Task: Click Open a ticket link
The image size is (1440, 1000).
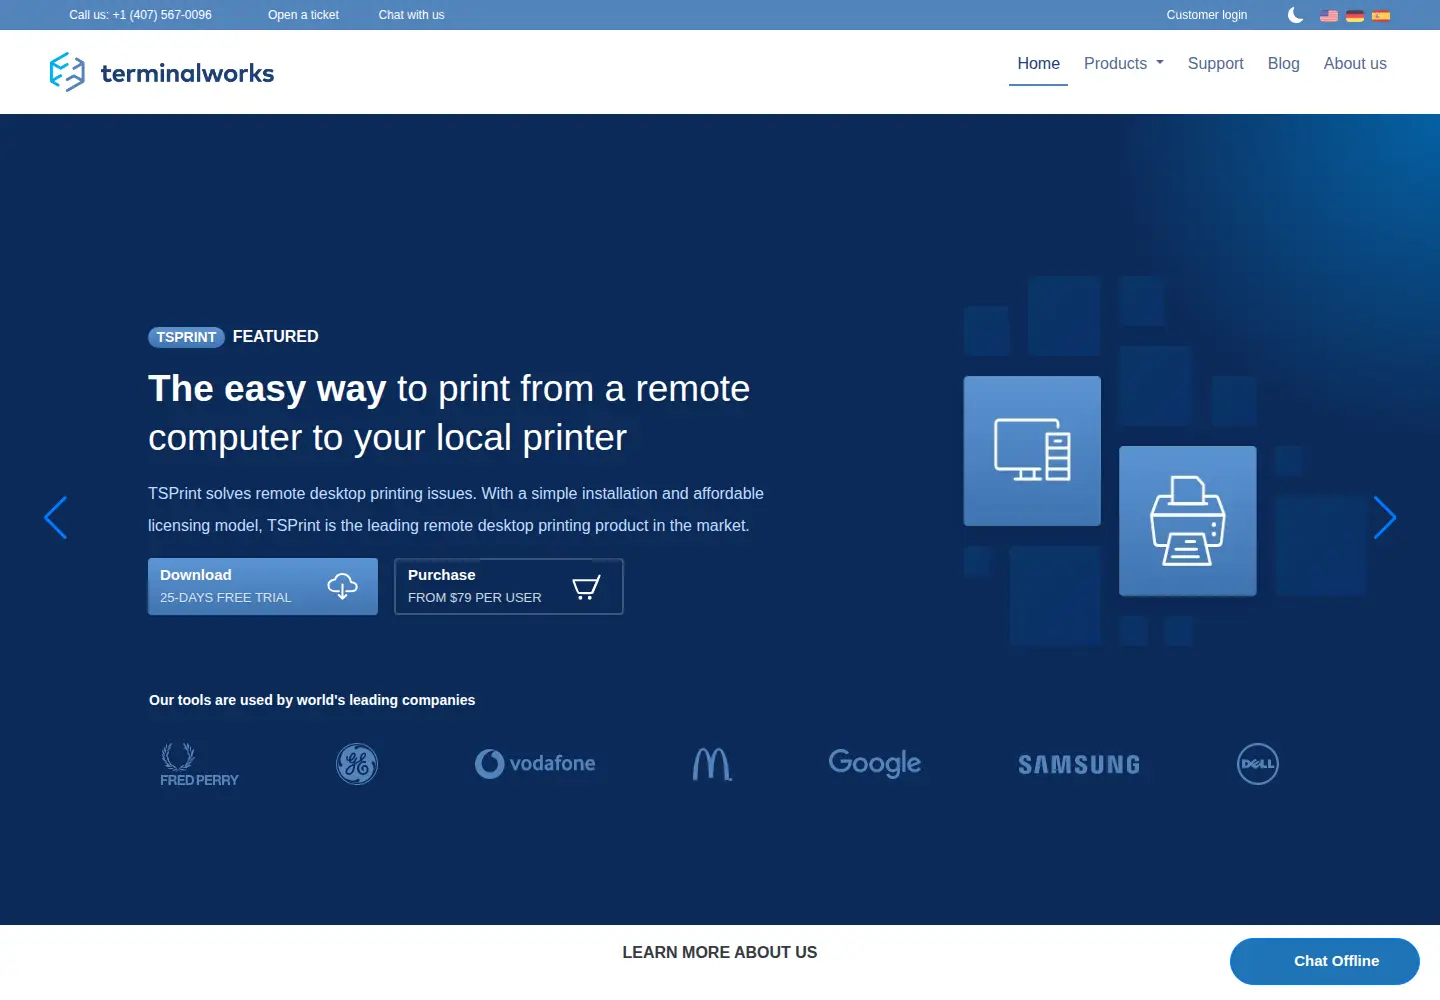Action: coord(303,15)
